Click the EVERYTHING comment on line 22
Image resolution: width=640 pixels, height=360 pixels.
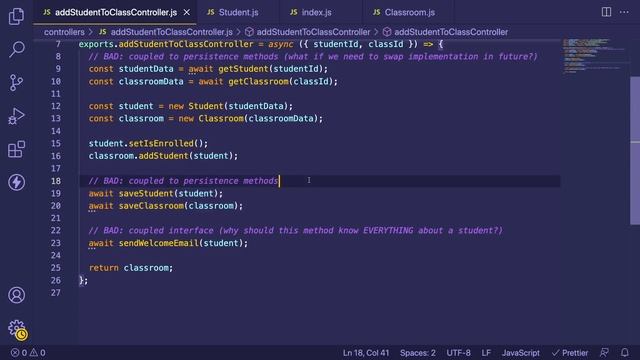click(388, 230)
